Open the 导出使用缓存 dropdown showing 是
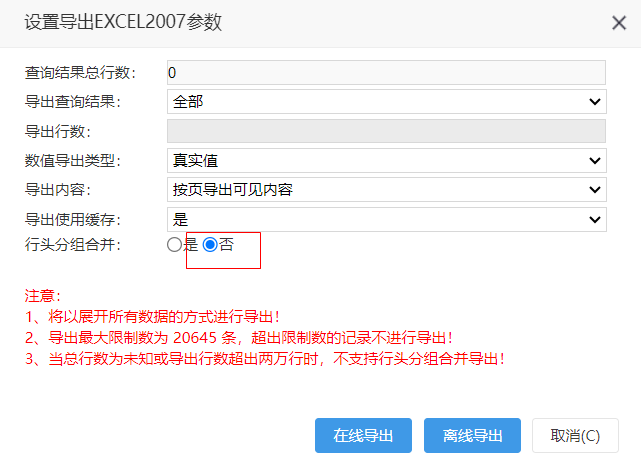Screen dimensions: 641x466 [x=387, y=220]
